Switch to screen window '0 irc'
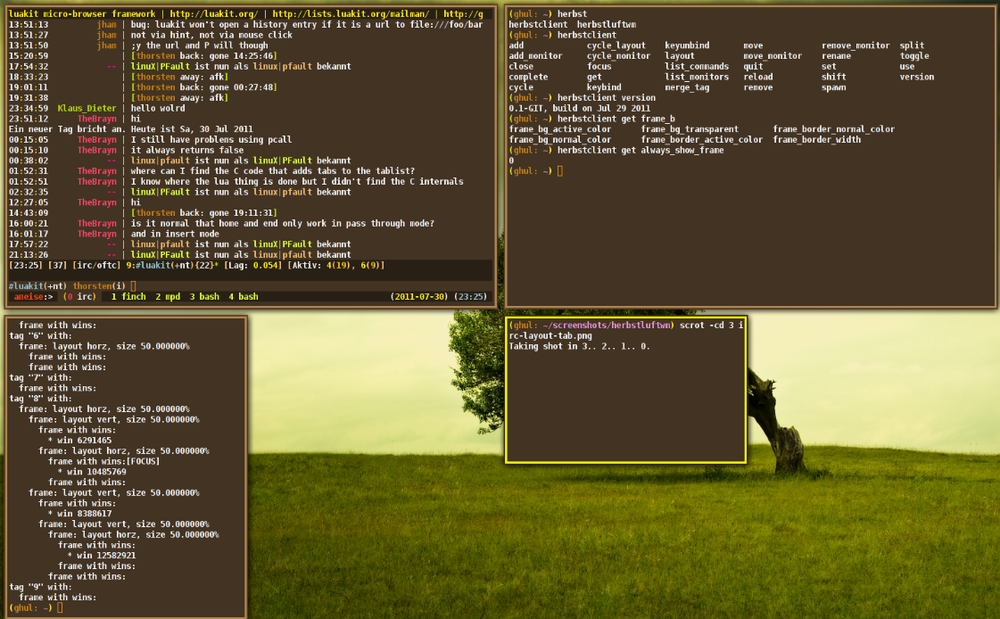 coord(82,296)
